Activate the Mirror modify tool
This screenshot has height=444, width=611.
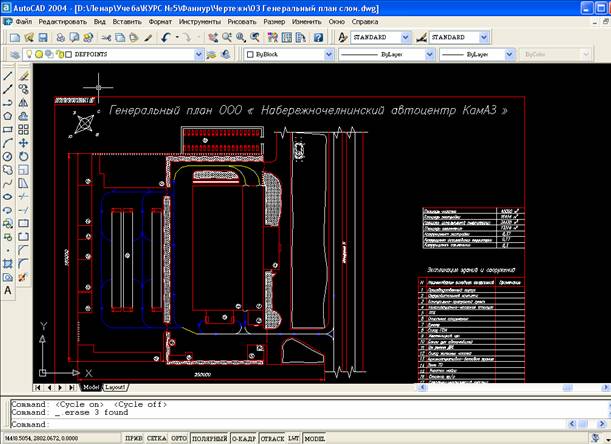(23, 103)
